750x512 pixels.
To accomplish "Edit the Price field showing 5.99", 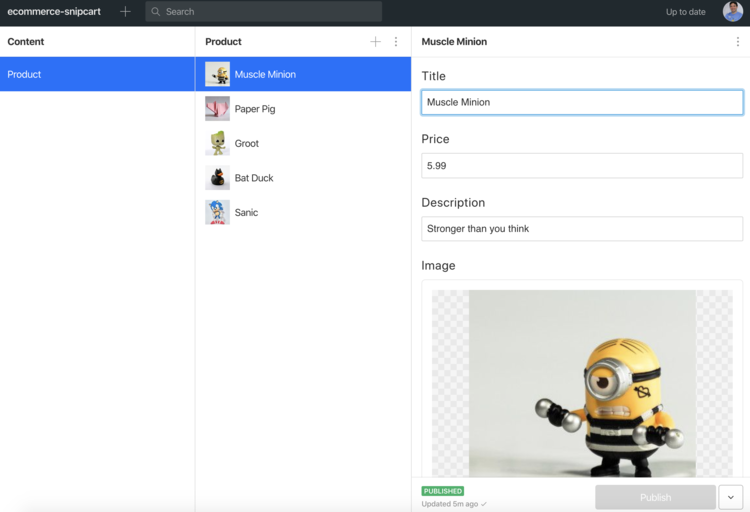I will [x=582, y=166].
